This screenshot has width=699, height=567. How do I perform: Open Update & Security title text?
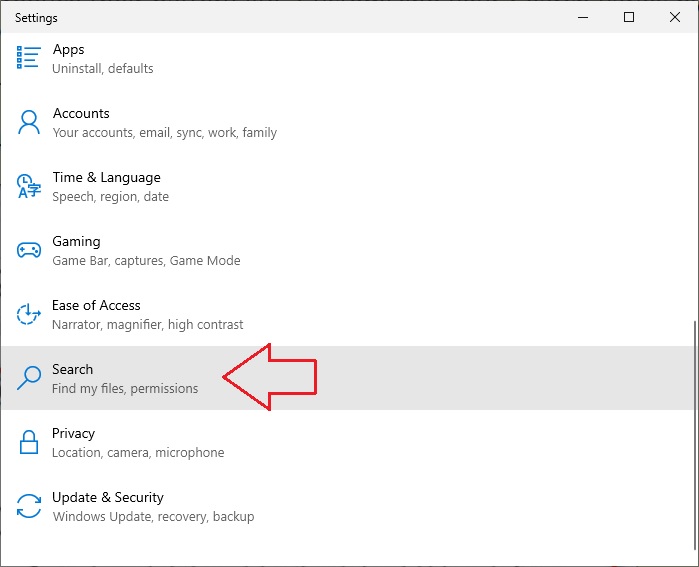(107, 497)
